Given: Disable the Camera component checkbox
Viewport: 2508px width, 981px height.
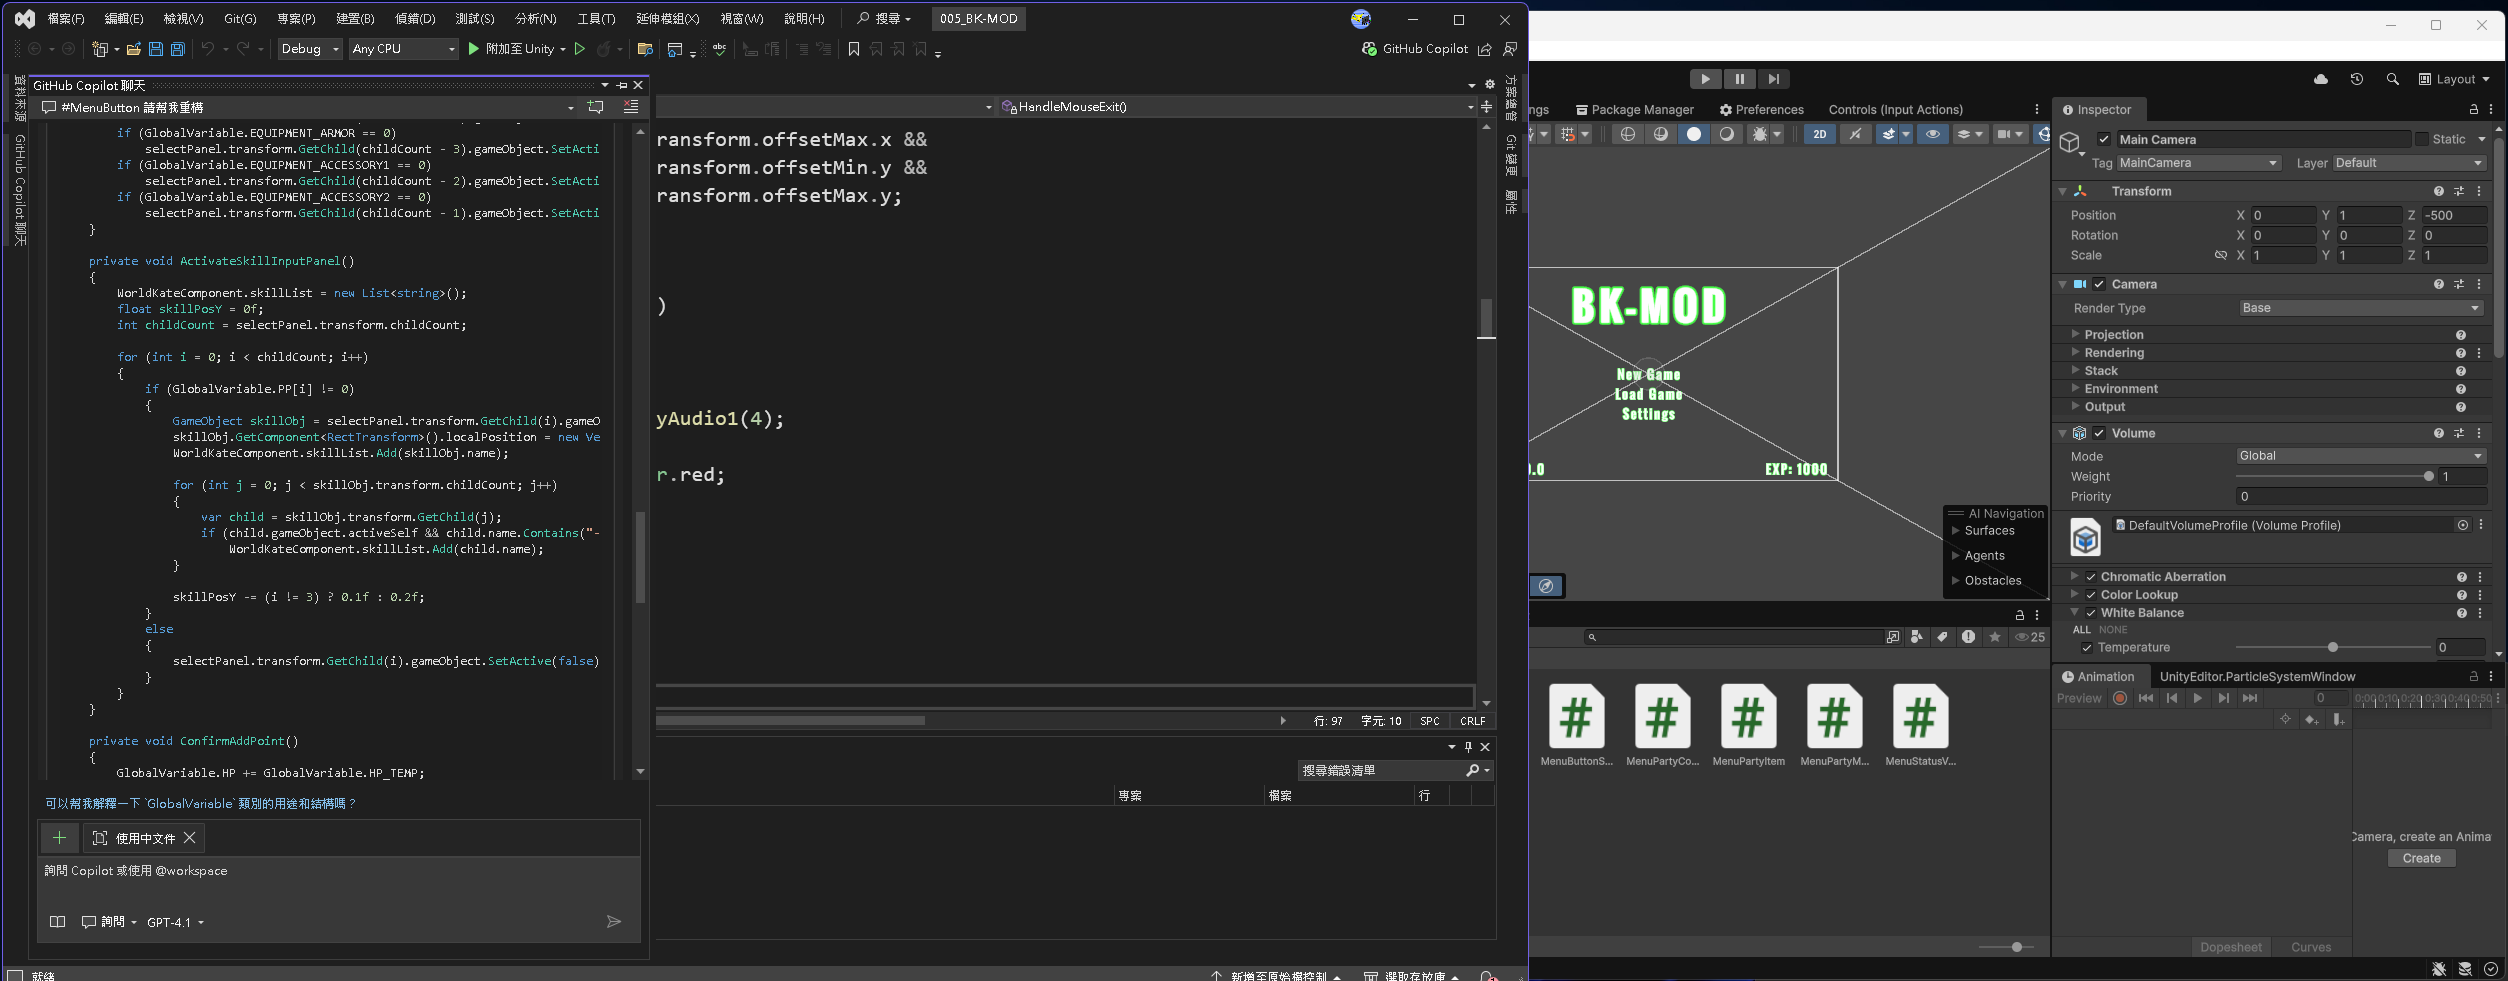Looking at the screenshot, I should (x=2100, y=285).
